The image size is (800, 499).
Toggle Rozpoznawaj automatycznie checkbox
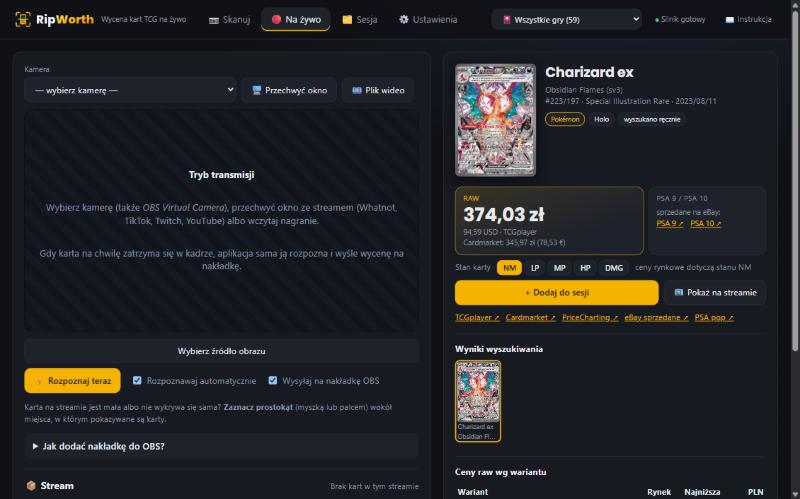pos(137,380)
